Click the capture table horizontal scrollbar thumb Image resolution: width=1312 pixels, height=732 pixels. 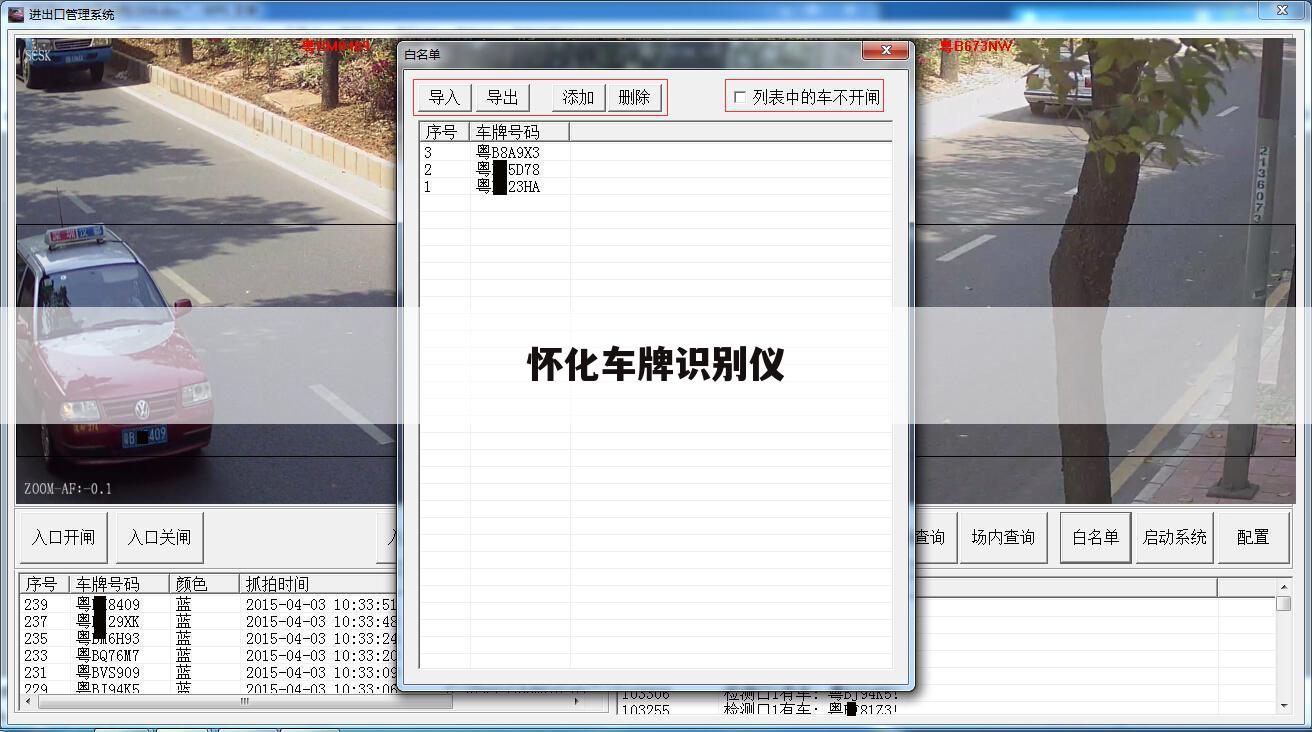click(244, 701)
